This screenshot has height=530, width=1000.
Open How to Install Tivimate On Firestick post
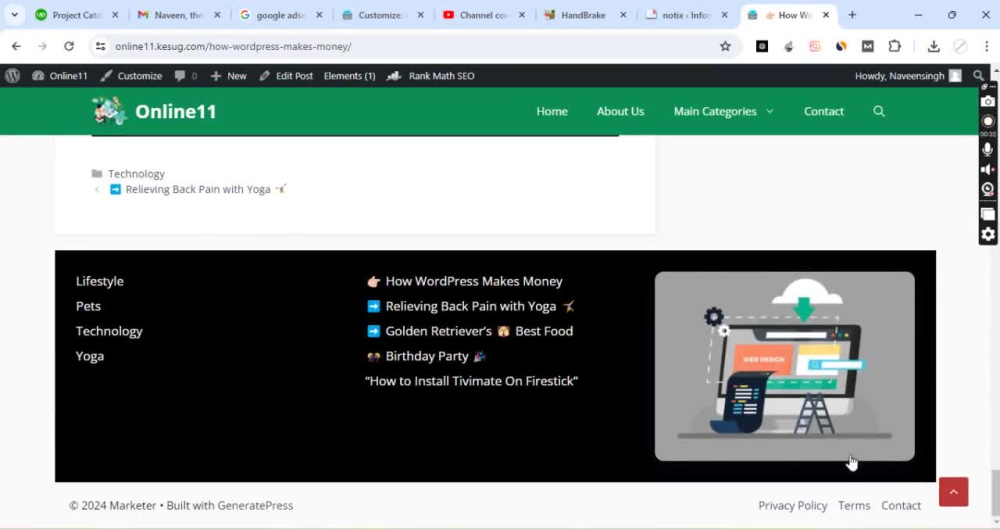471,381
